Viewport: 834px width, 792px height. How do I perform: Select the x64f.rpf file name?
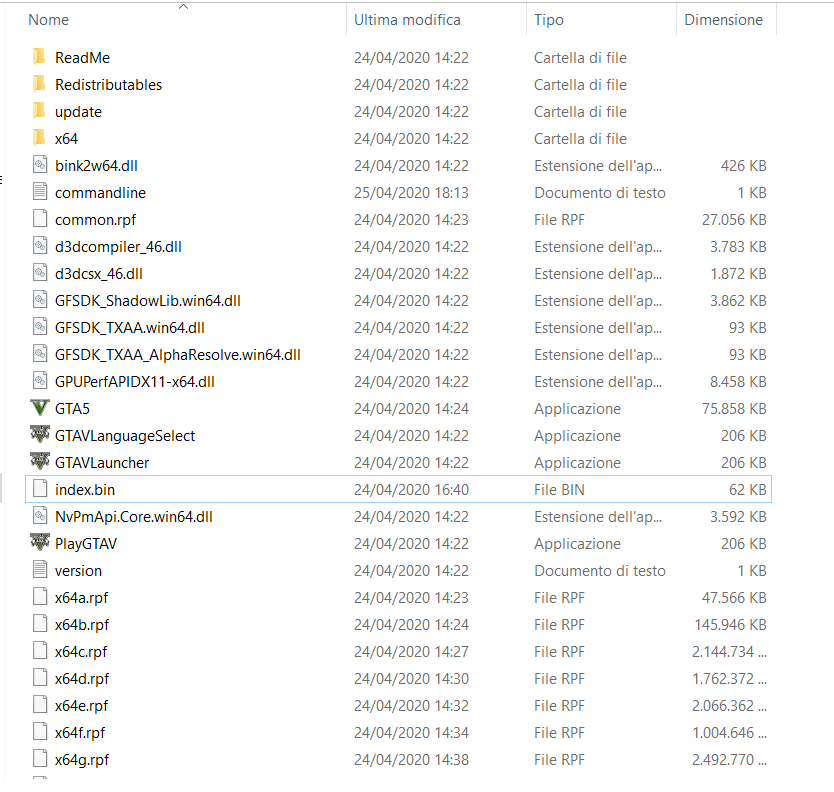coord(80,732)
